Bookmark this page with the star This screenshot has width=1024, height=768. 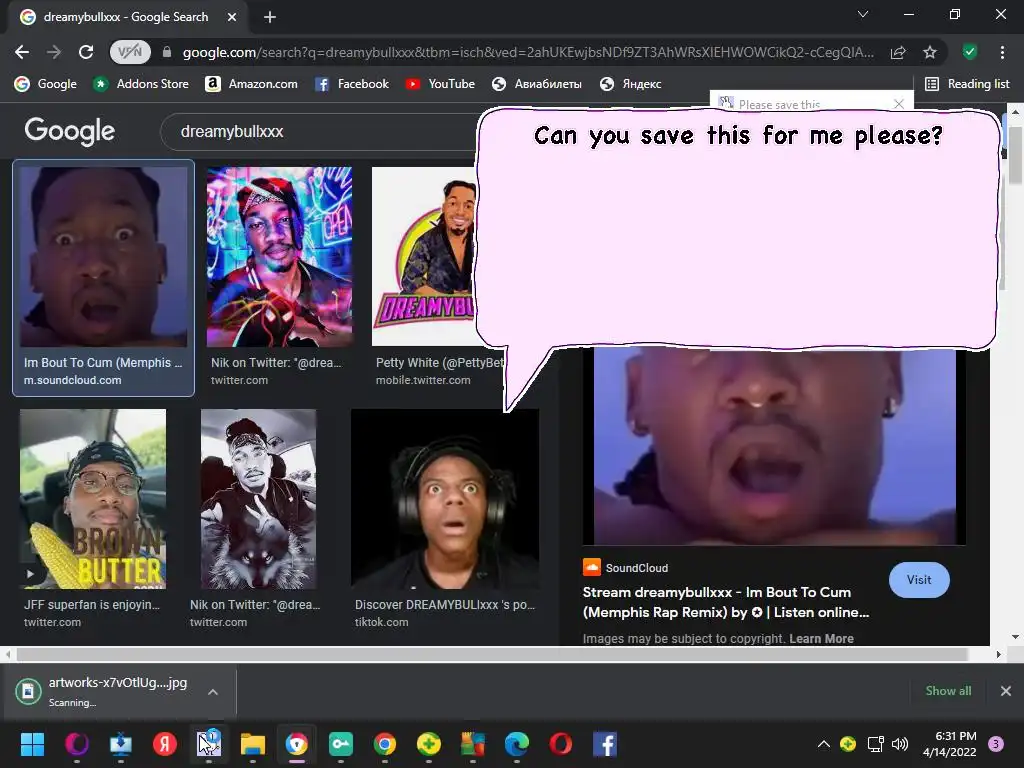930,52
